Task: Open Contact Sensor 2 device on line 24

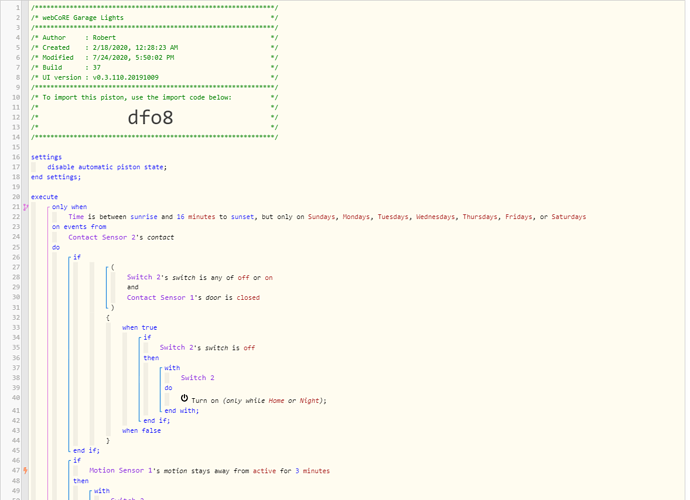Action: tap(102, 237)
